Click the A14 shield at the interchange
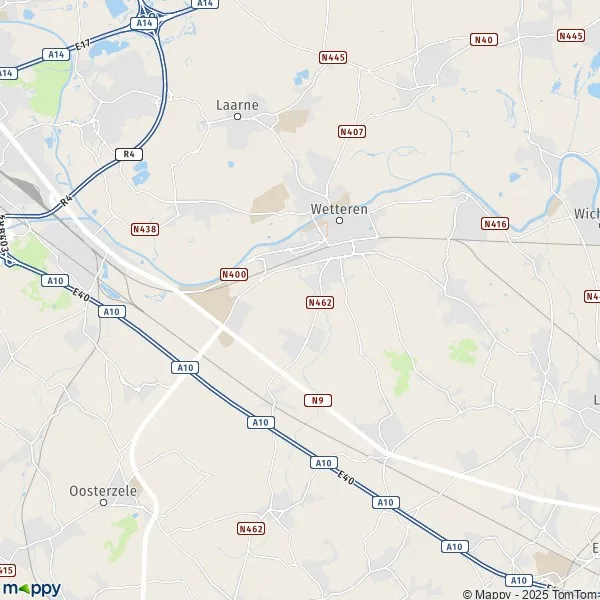 (144, 23)
